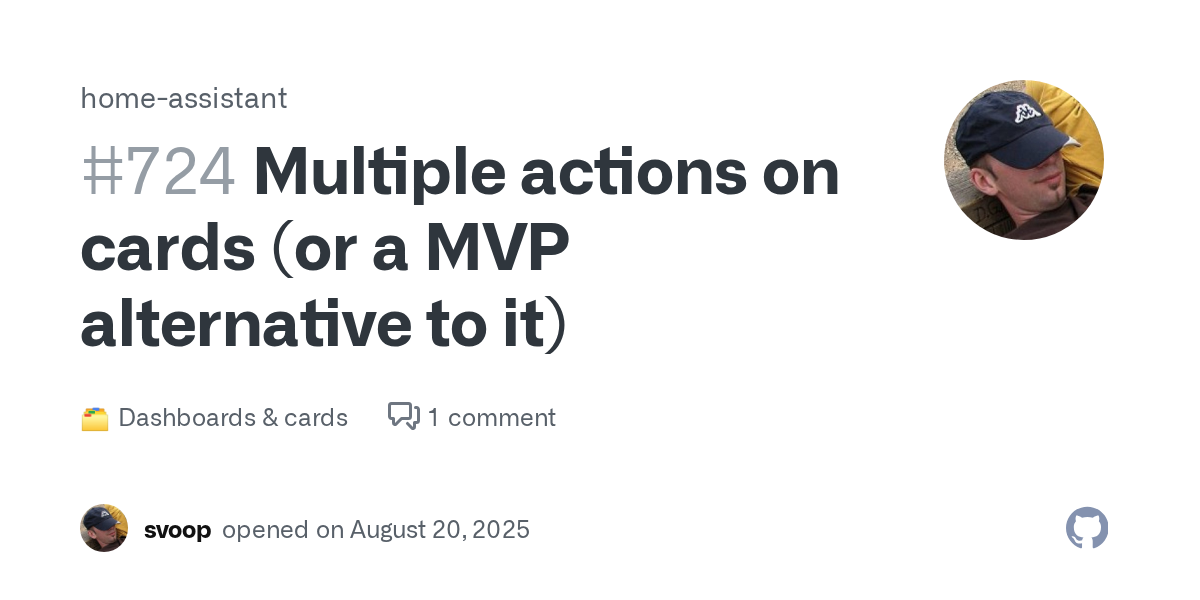Open the svoop username

(177, 530)
